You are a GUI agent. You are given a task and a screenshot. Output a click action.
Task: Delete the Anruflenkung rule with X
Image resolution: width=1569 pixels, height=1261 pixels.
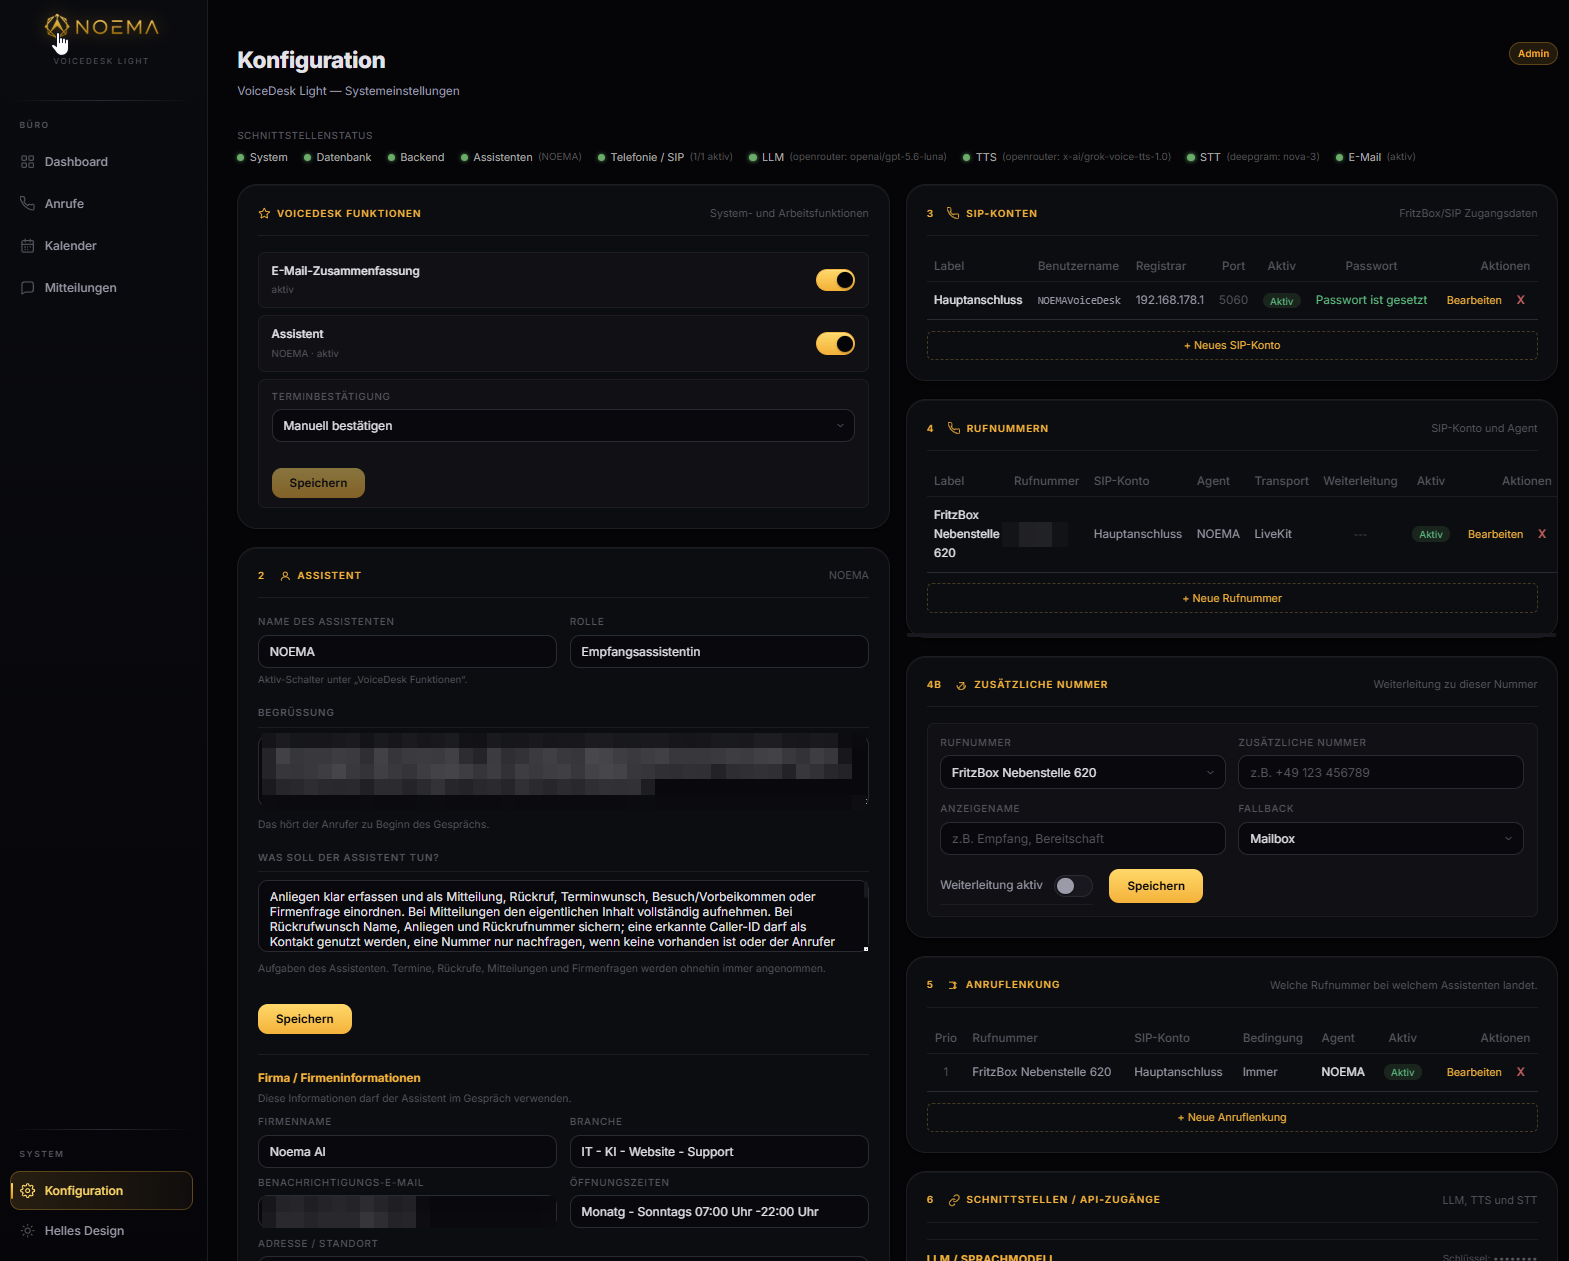(x=1521, y=1073)
